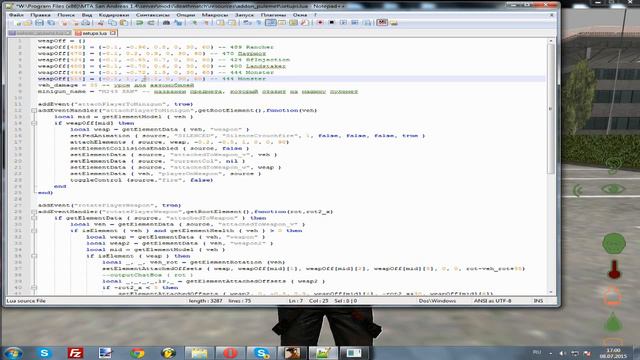The image size is (640, 360).
Task: Collapse the fold marker at line 14
Action: (34, 123)
